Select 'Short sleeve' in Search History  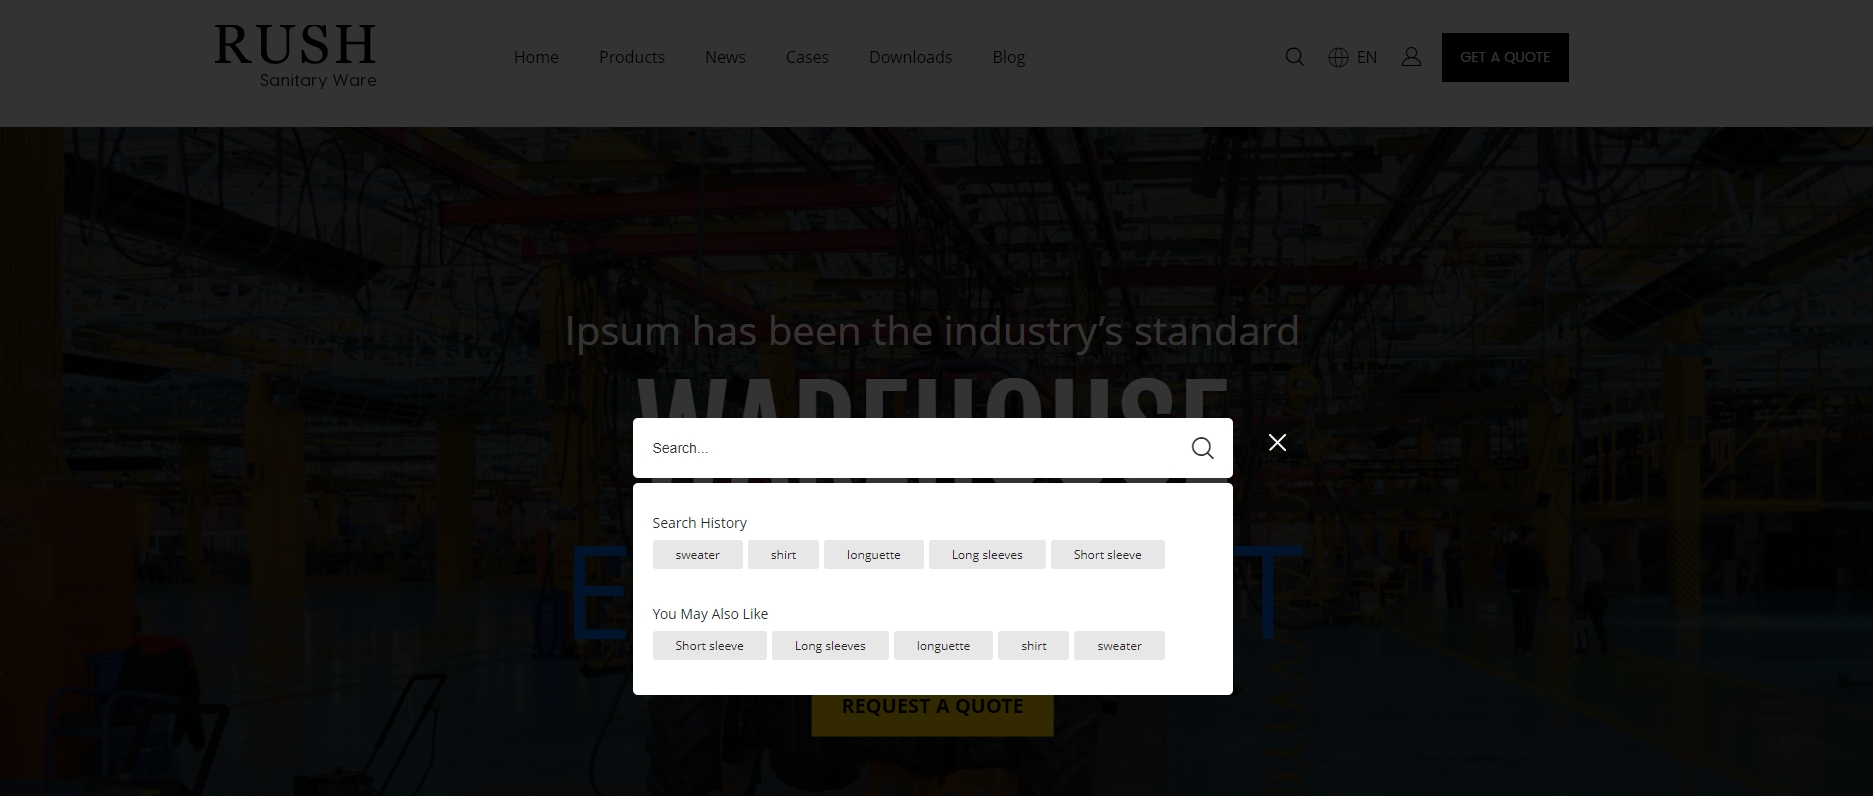pos(1108,555)
